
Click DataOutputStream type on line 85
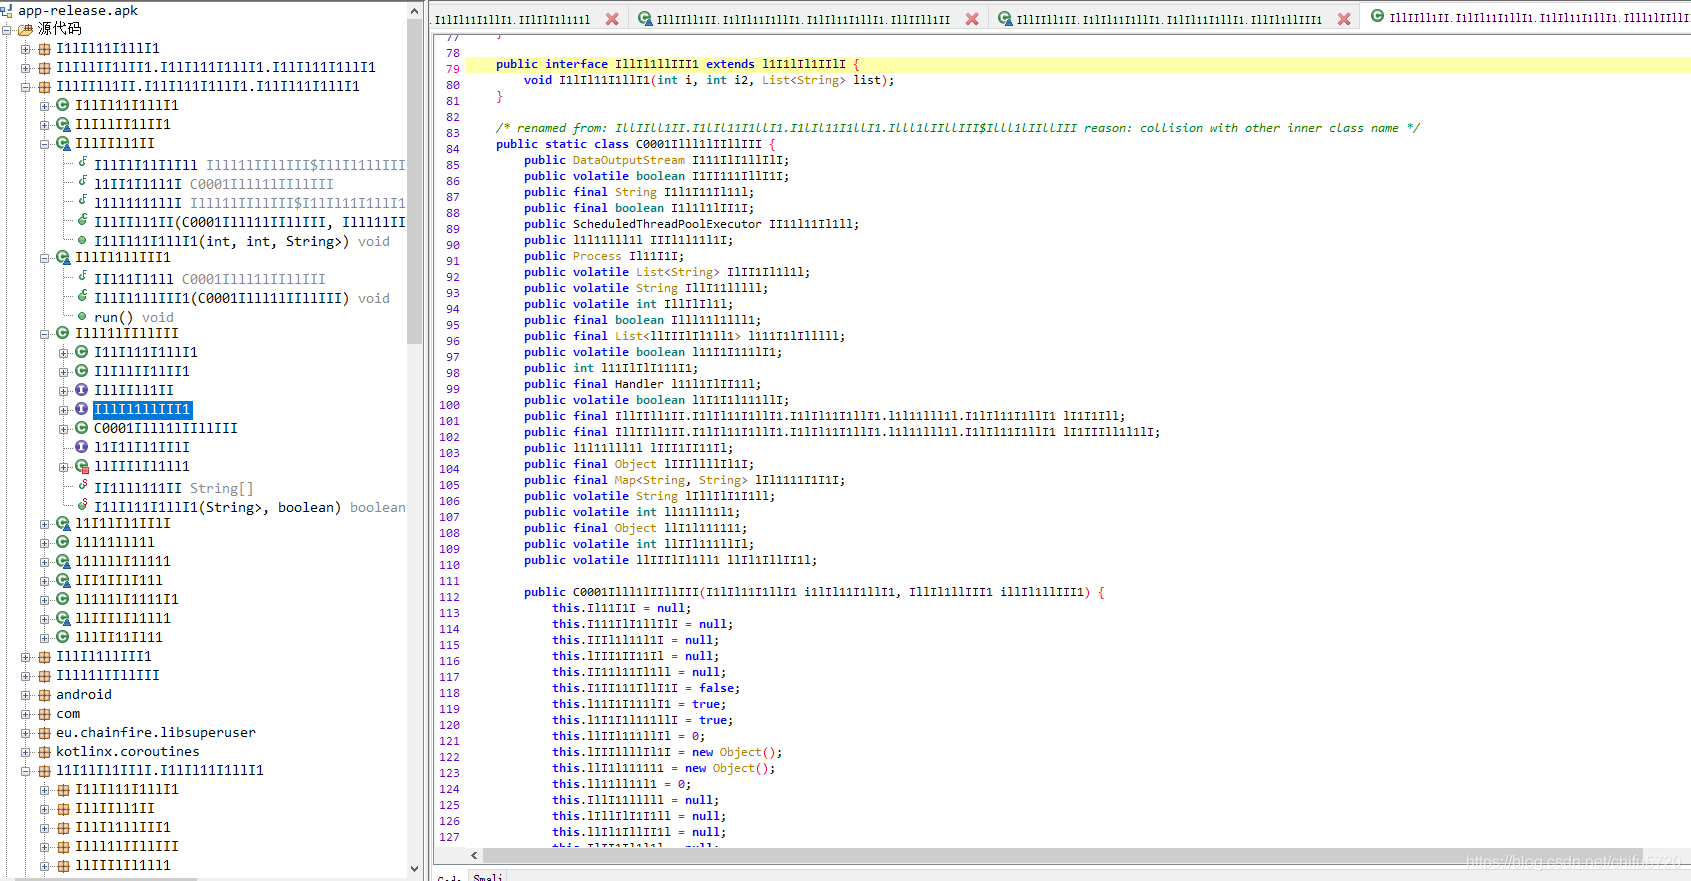[x=629, y=160]
